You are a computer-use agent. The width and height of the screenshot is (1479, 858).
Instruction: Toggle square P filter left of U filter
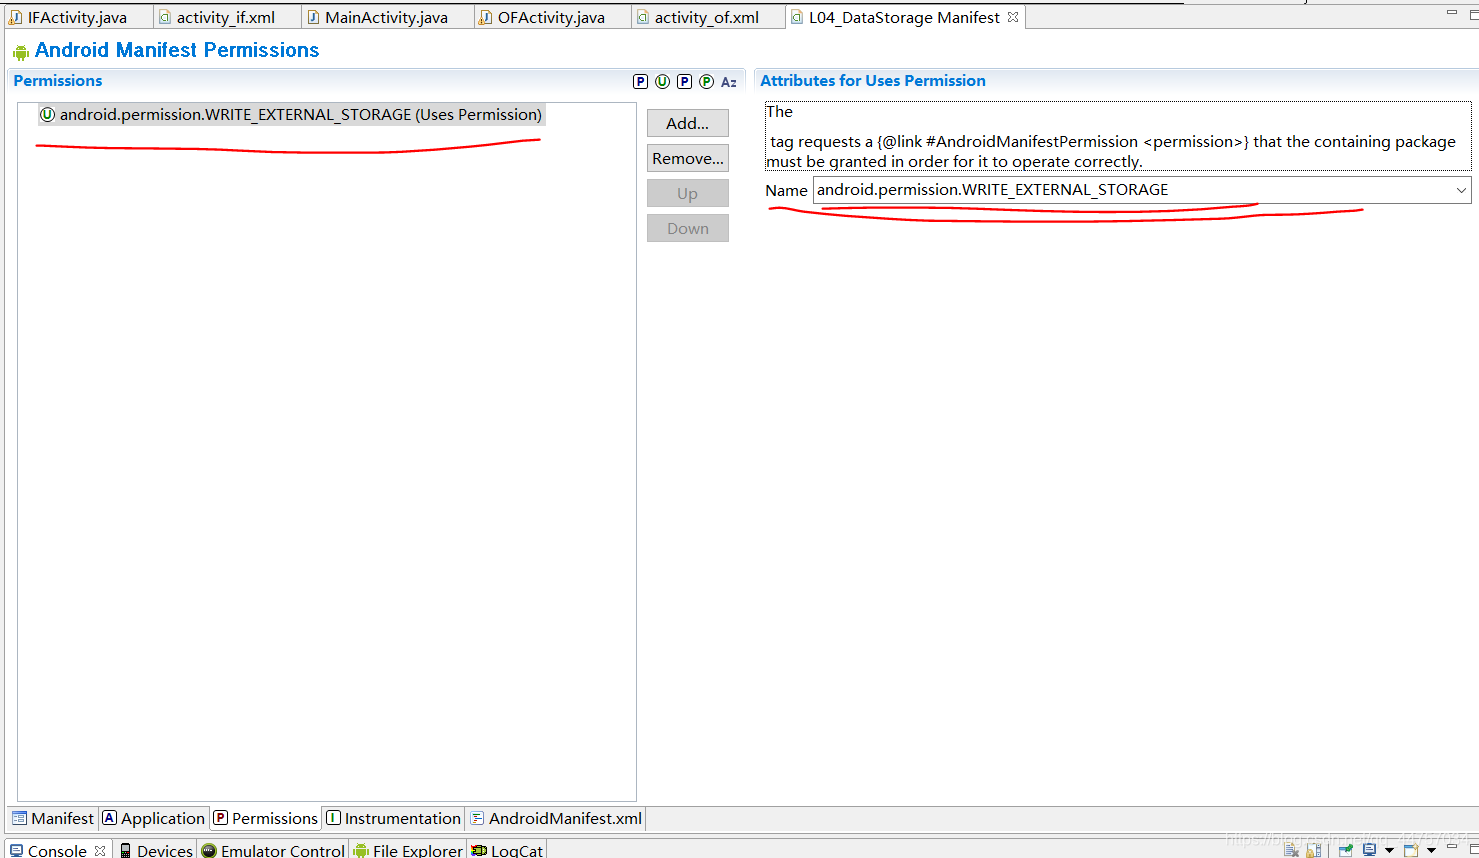coord(641,82)
